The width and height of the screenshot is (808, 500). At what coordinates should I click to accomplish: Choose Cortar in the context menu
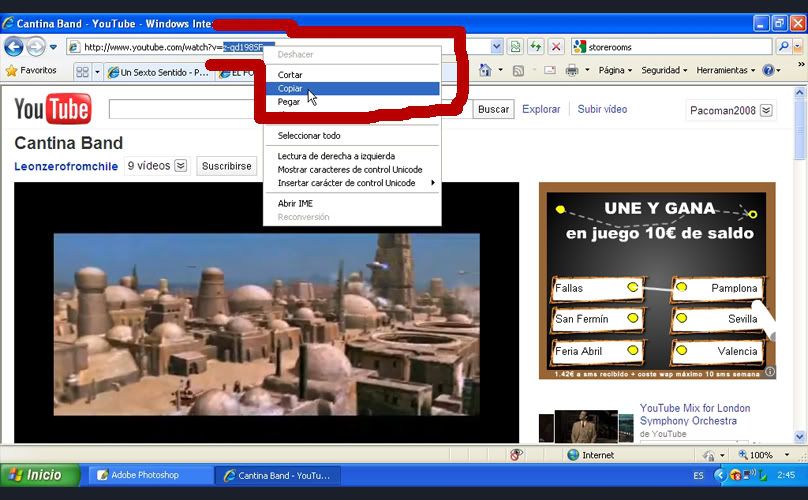point(352,75)
